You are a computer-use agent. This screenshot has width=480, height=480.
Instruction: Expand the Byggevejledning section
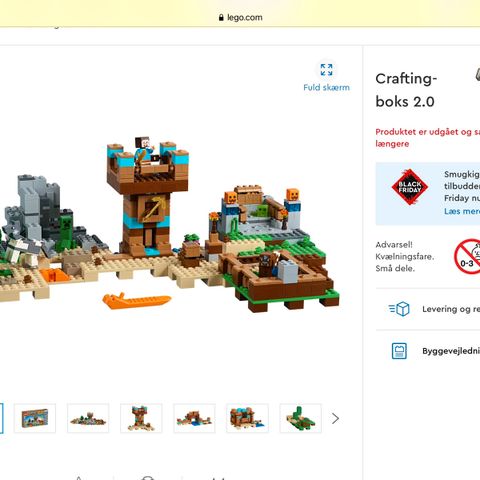point(428,351)
